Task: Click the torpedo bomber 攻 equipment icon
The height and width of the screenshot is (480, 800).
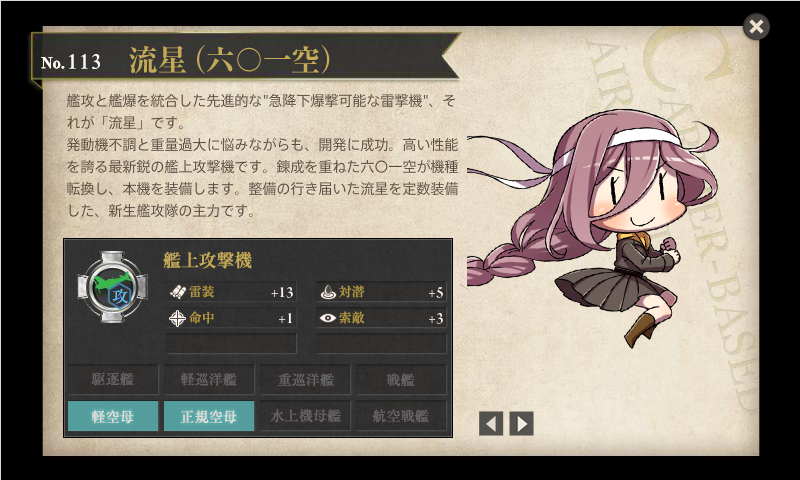Action: coord(112,287)
